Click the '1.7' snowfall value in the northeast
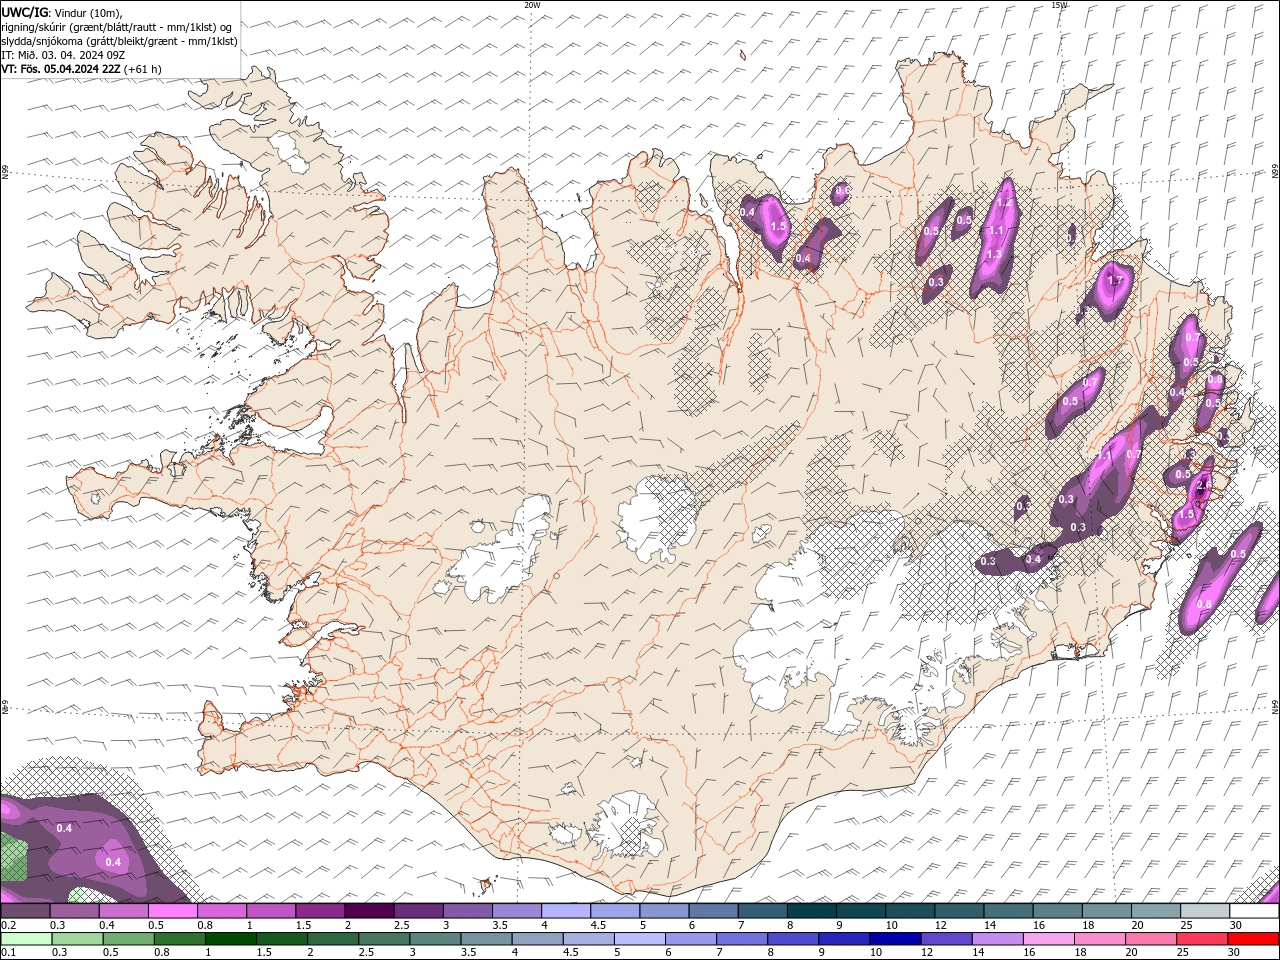1280x960 pixels. 1116,282
